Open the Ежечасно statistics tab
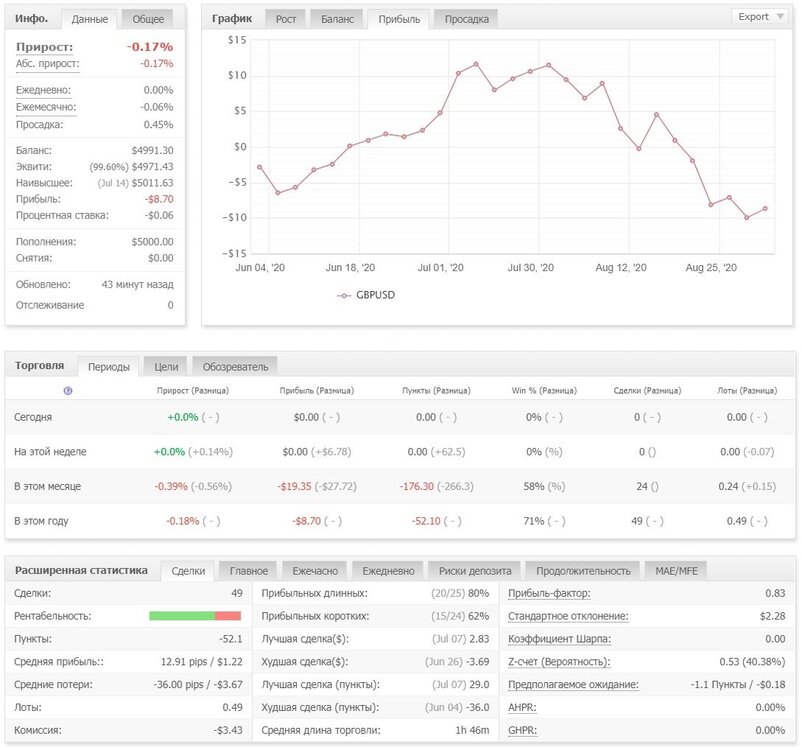802x750 pixels. pyautogui.click(x=315, y=571)
